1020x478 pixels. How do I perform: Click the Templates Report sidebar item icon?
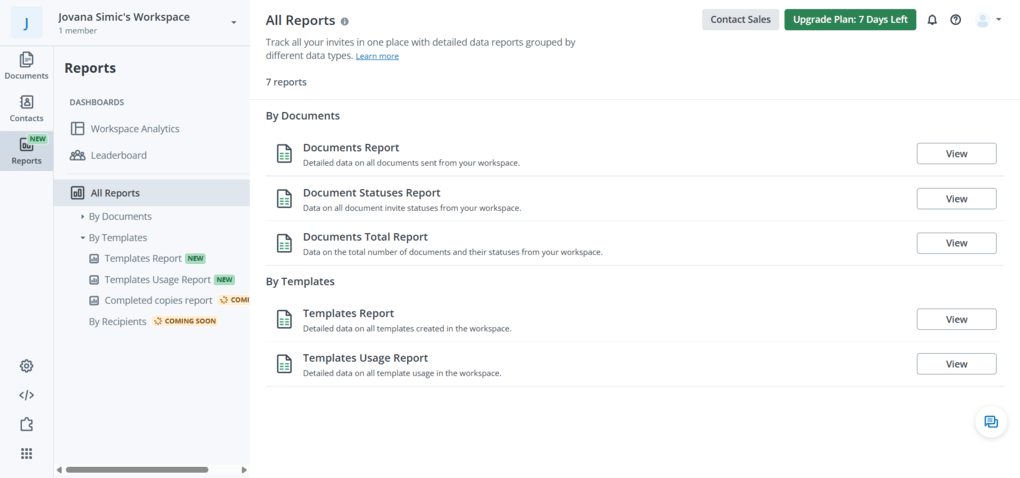click(x=94, y=259)
